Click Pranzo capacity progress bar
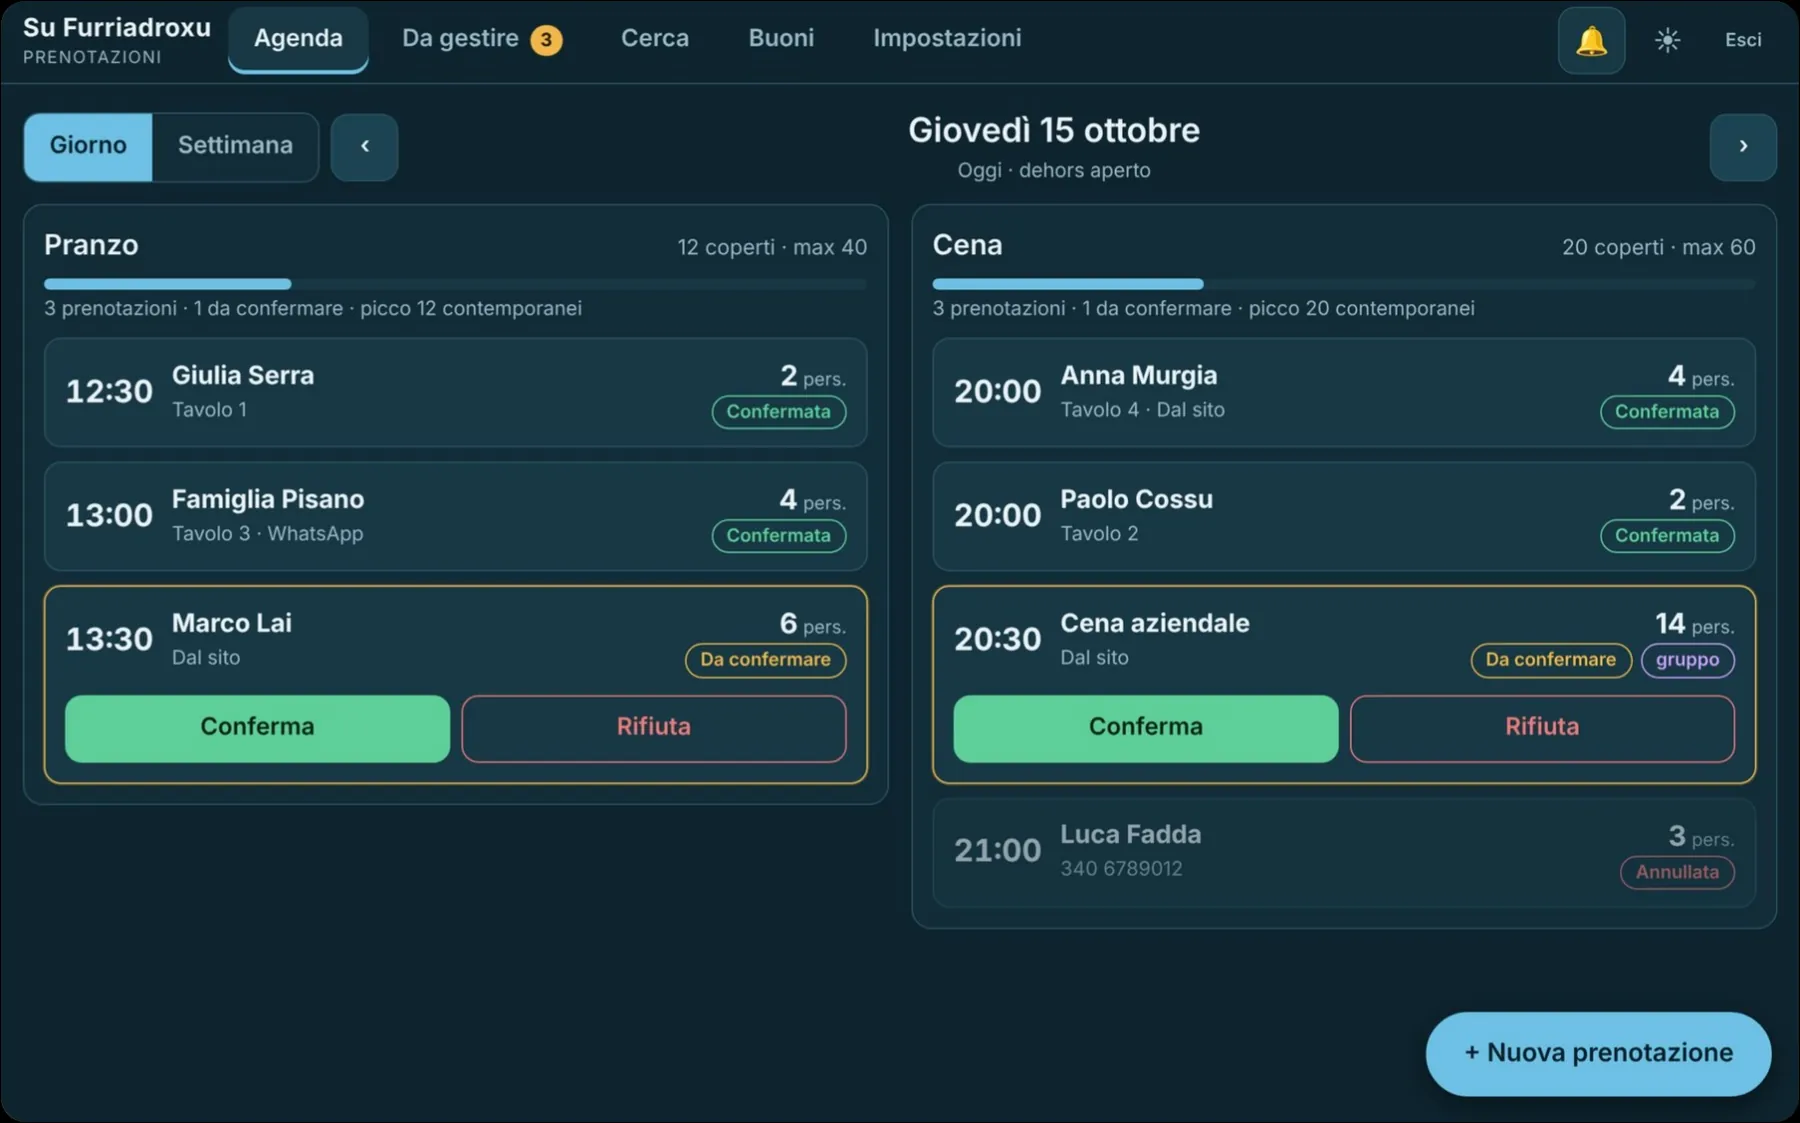The image size is (1800, 1123). point(455,284)
